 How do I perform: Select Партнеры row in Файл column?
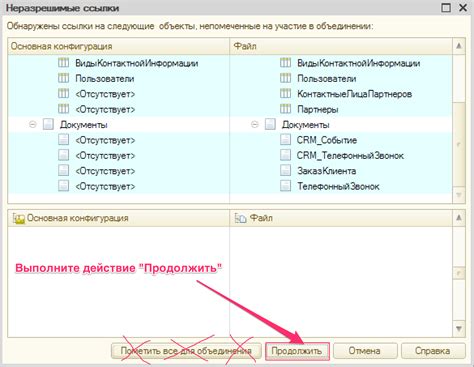318,109
